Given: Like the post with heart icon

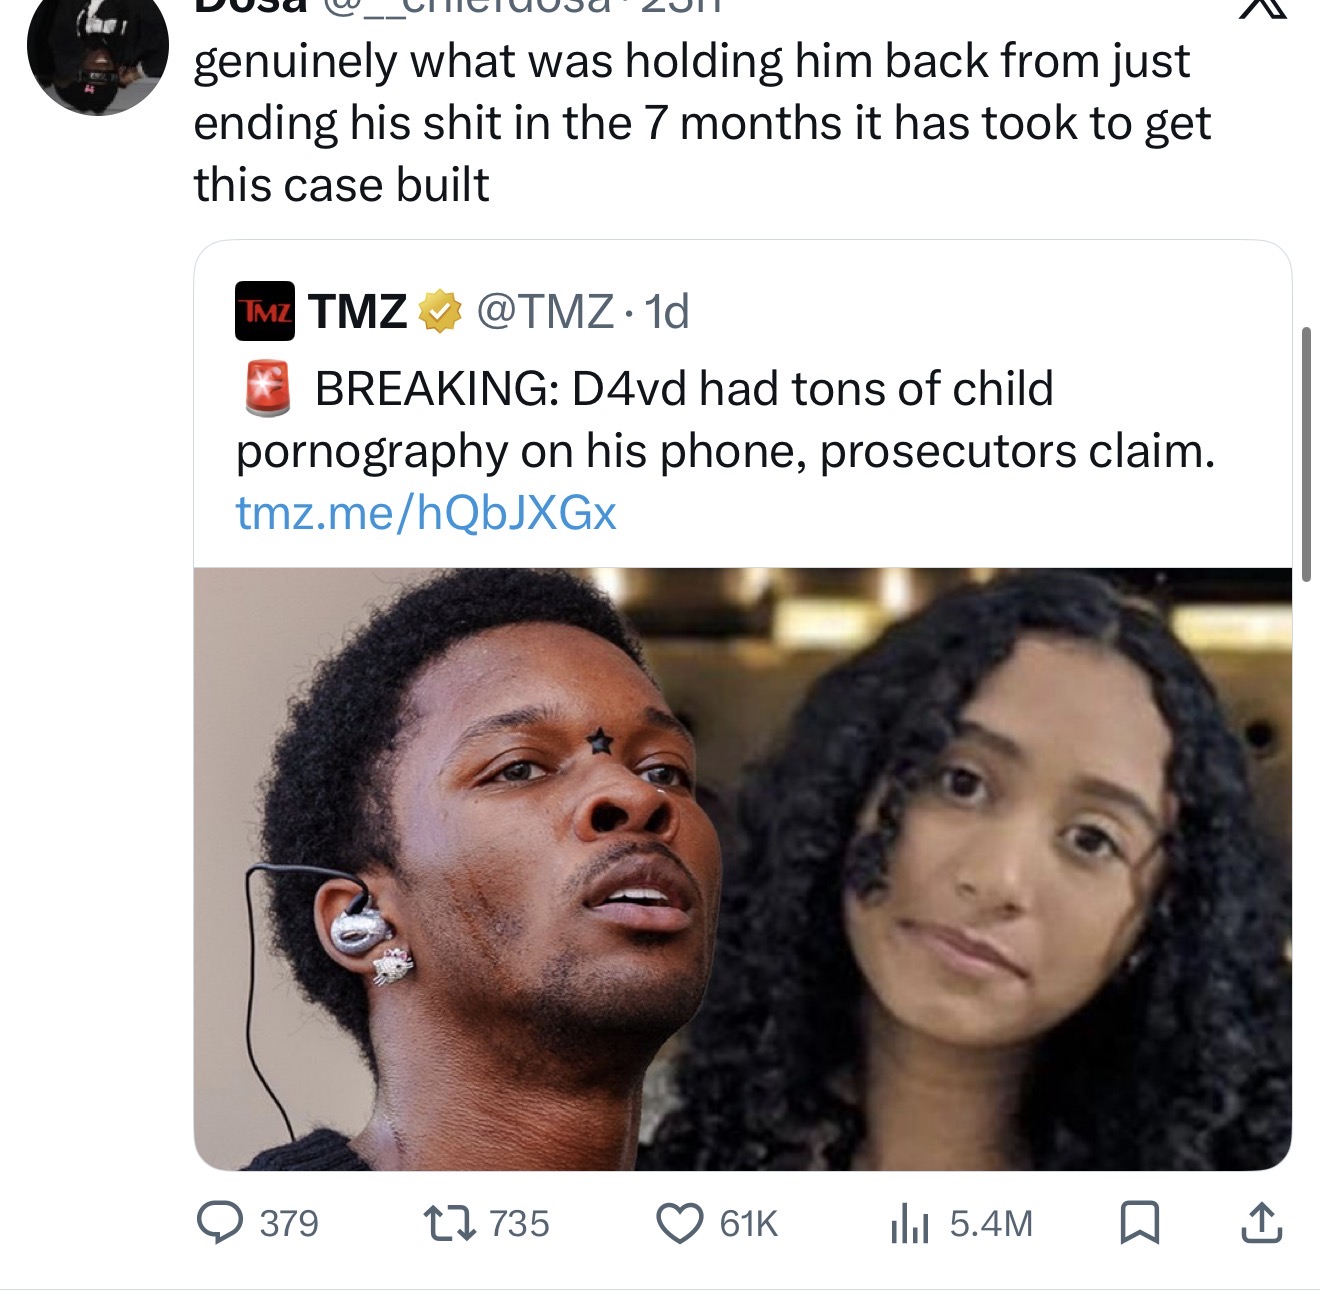Looking at the screenshot, I should pyautogui.click(x=679, y=1224).
